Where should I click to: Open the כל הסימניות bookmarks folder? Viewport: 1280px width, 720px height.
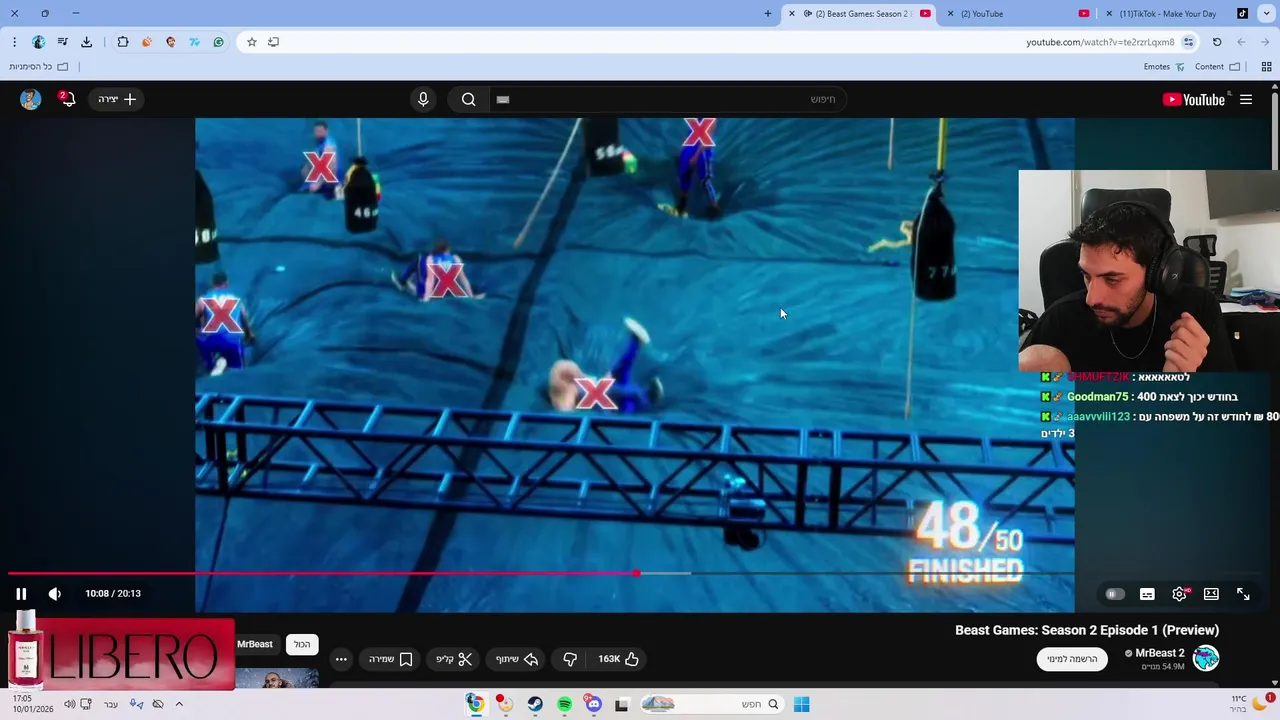(38, 67)
